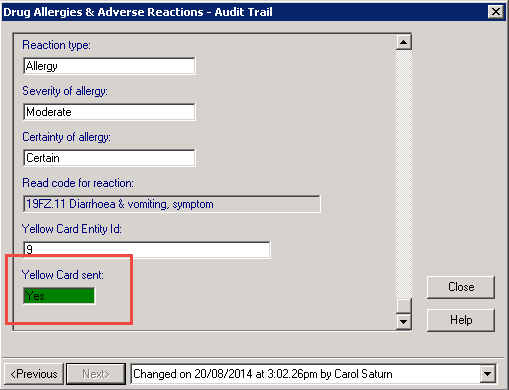Click the 'Read code for reaction:' label
The height and width of the screenshot is (390, 509).
[78, 183]
